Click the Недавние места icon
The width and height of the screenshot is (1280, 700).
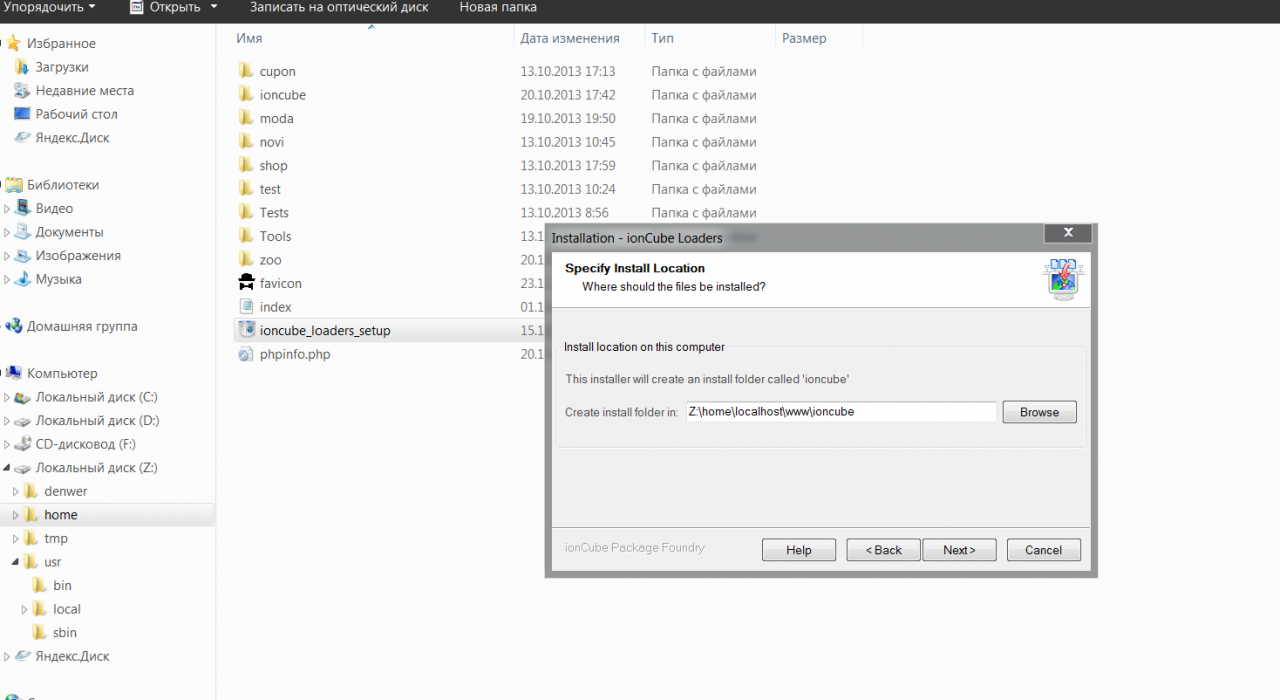click(22, 90)
